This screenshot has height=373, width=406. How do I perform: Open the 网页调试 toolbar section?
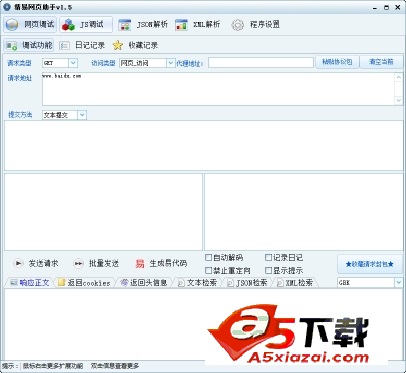pyautogui.click(x=30, y=25)
